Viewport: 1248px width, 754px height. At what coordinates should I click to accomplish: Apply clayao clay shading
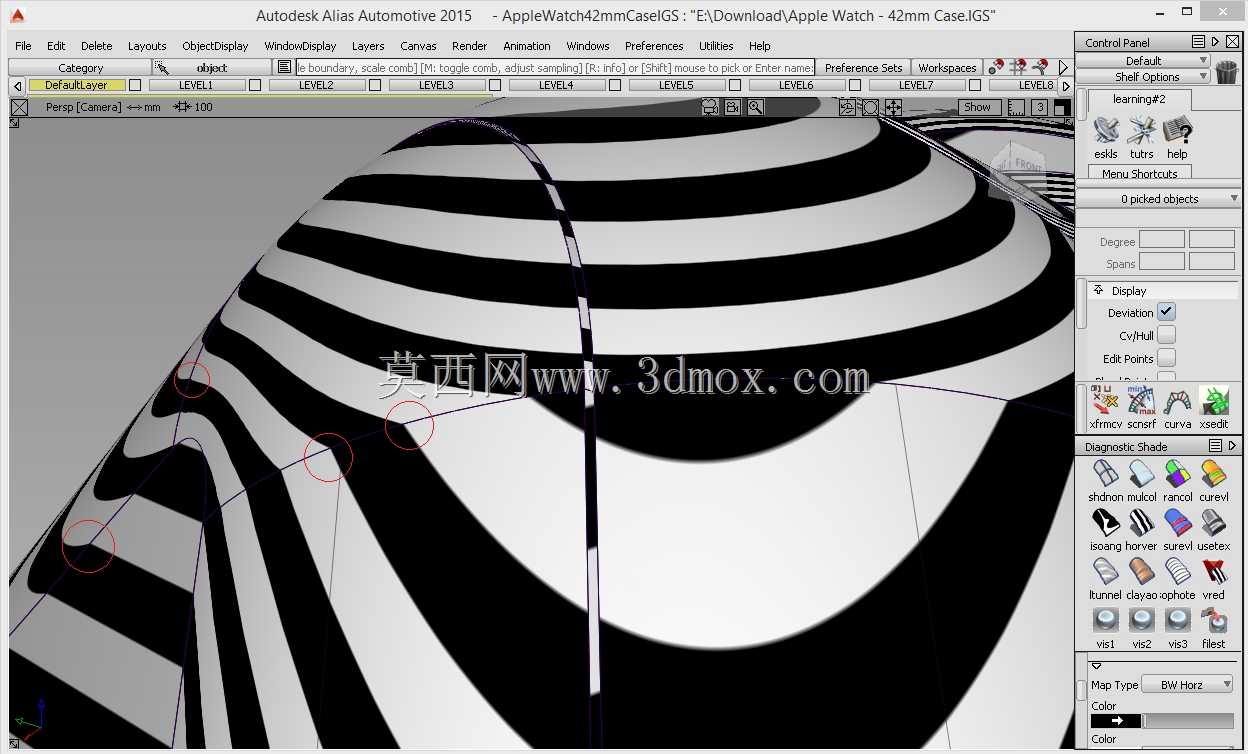click(1141, 572)
